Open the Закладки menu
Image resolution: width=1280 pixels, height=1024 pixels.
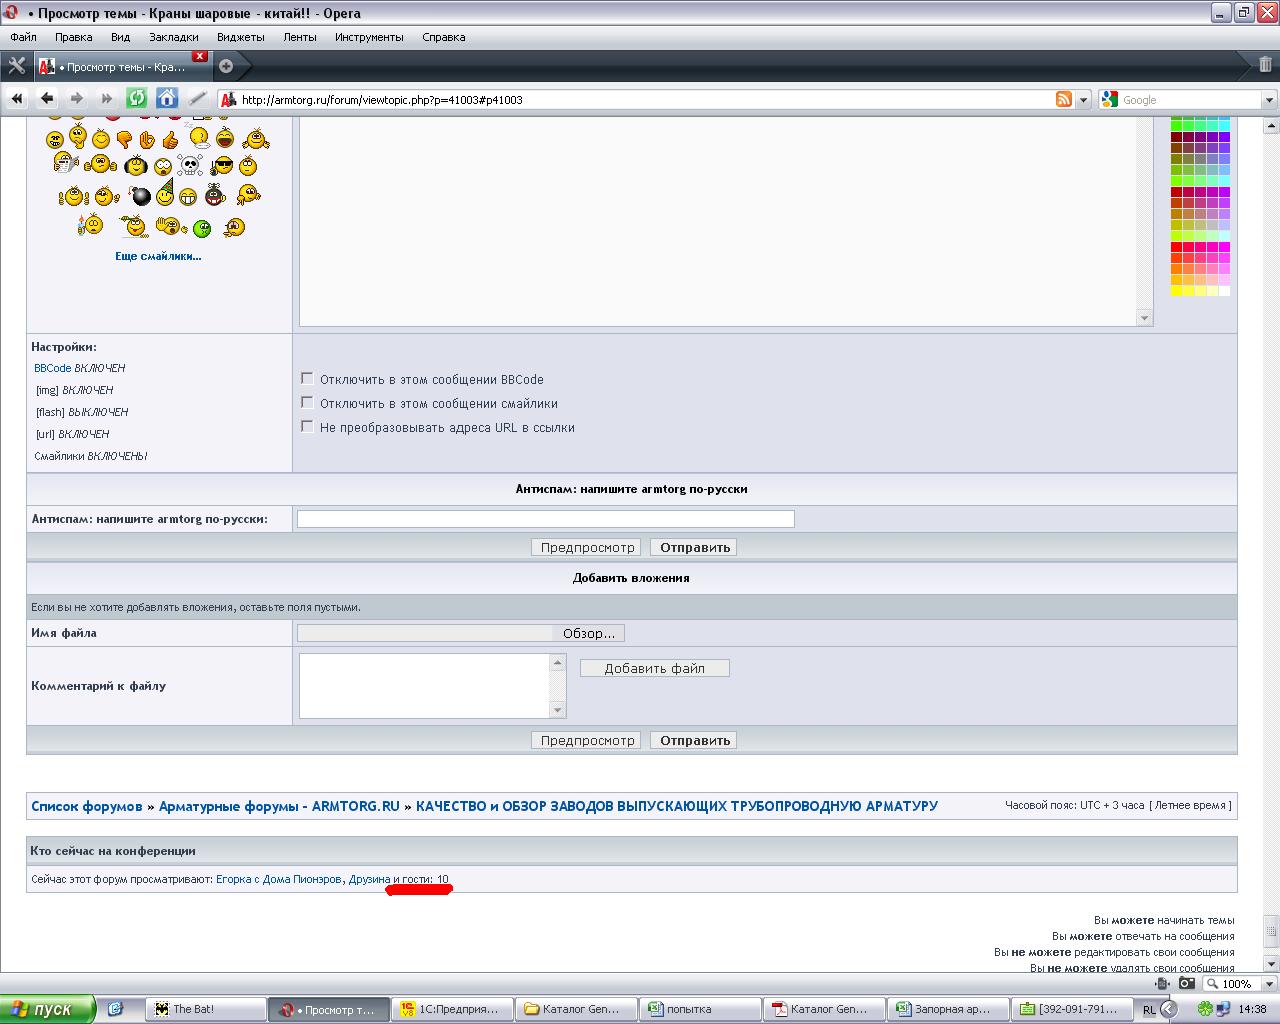coord(174,37)
